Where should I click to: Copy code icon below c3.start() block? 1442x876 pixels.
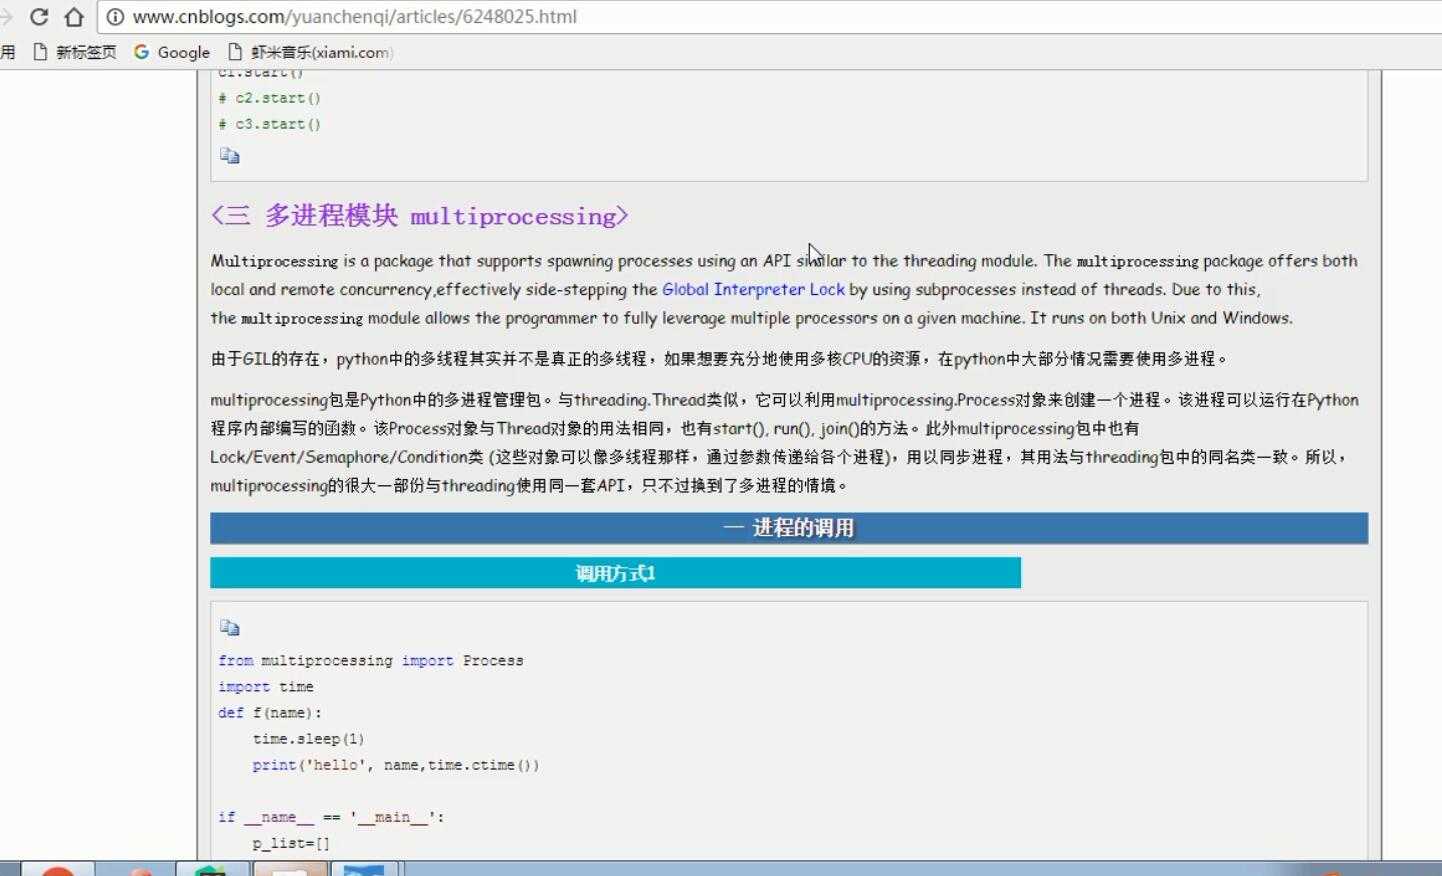coord(230,156)
